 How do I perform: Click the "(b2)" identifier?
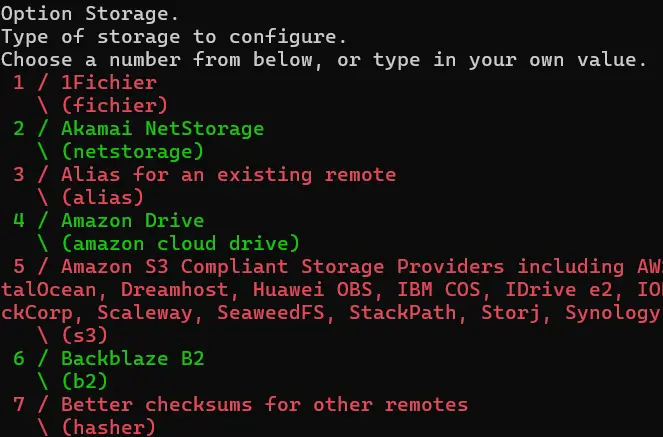pos(84,382)
